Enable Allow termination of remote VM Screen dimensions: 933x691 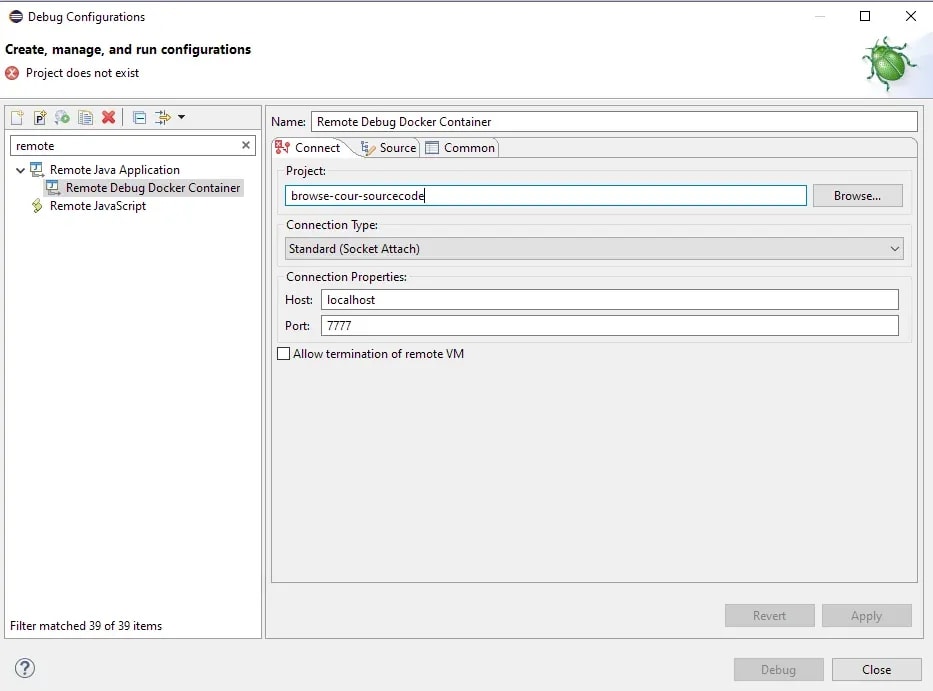(284, 353)
